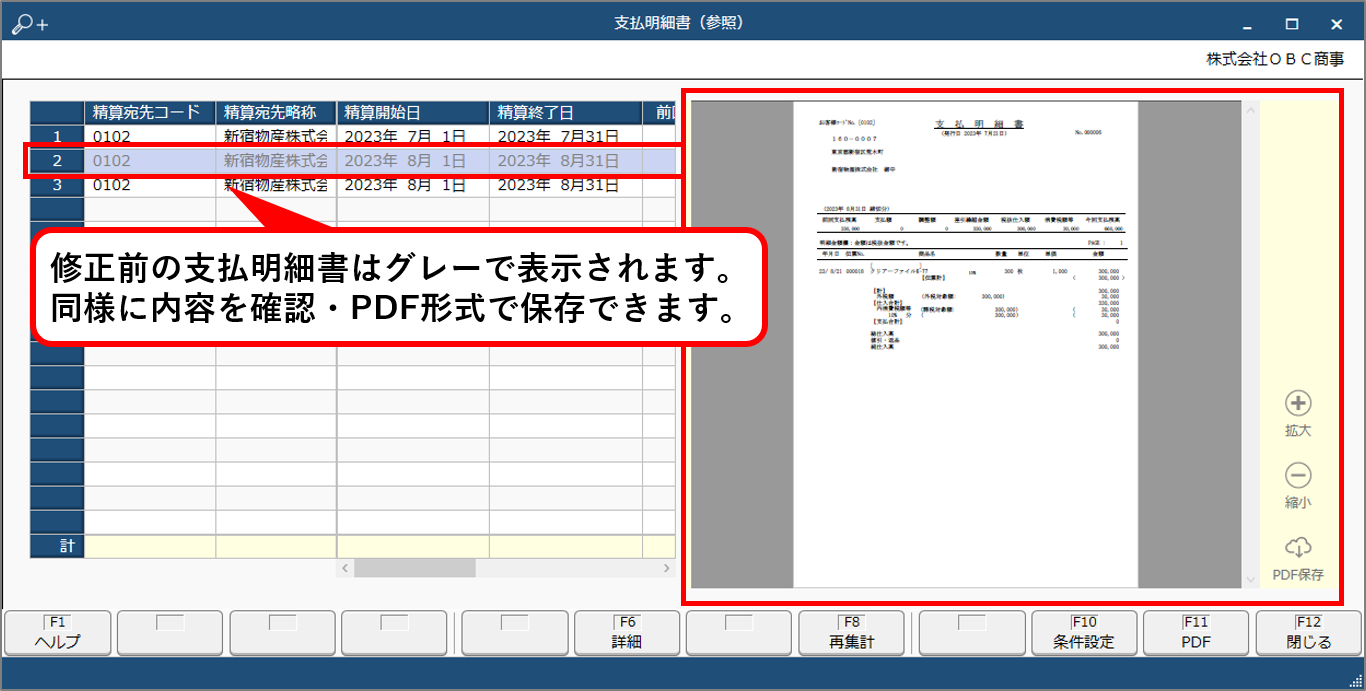The width and height of the screenshot is (1366, 691).
Task: Select cell 2023年 7月31日 in row 1
Action: click(566, 136)
